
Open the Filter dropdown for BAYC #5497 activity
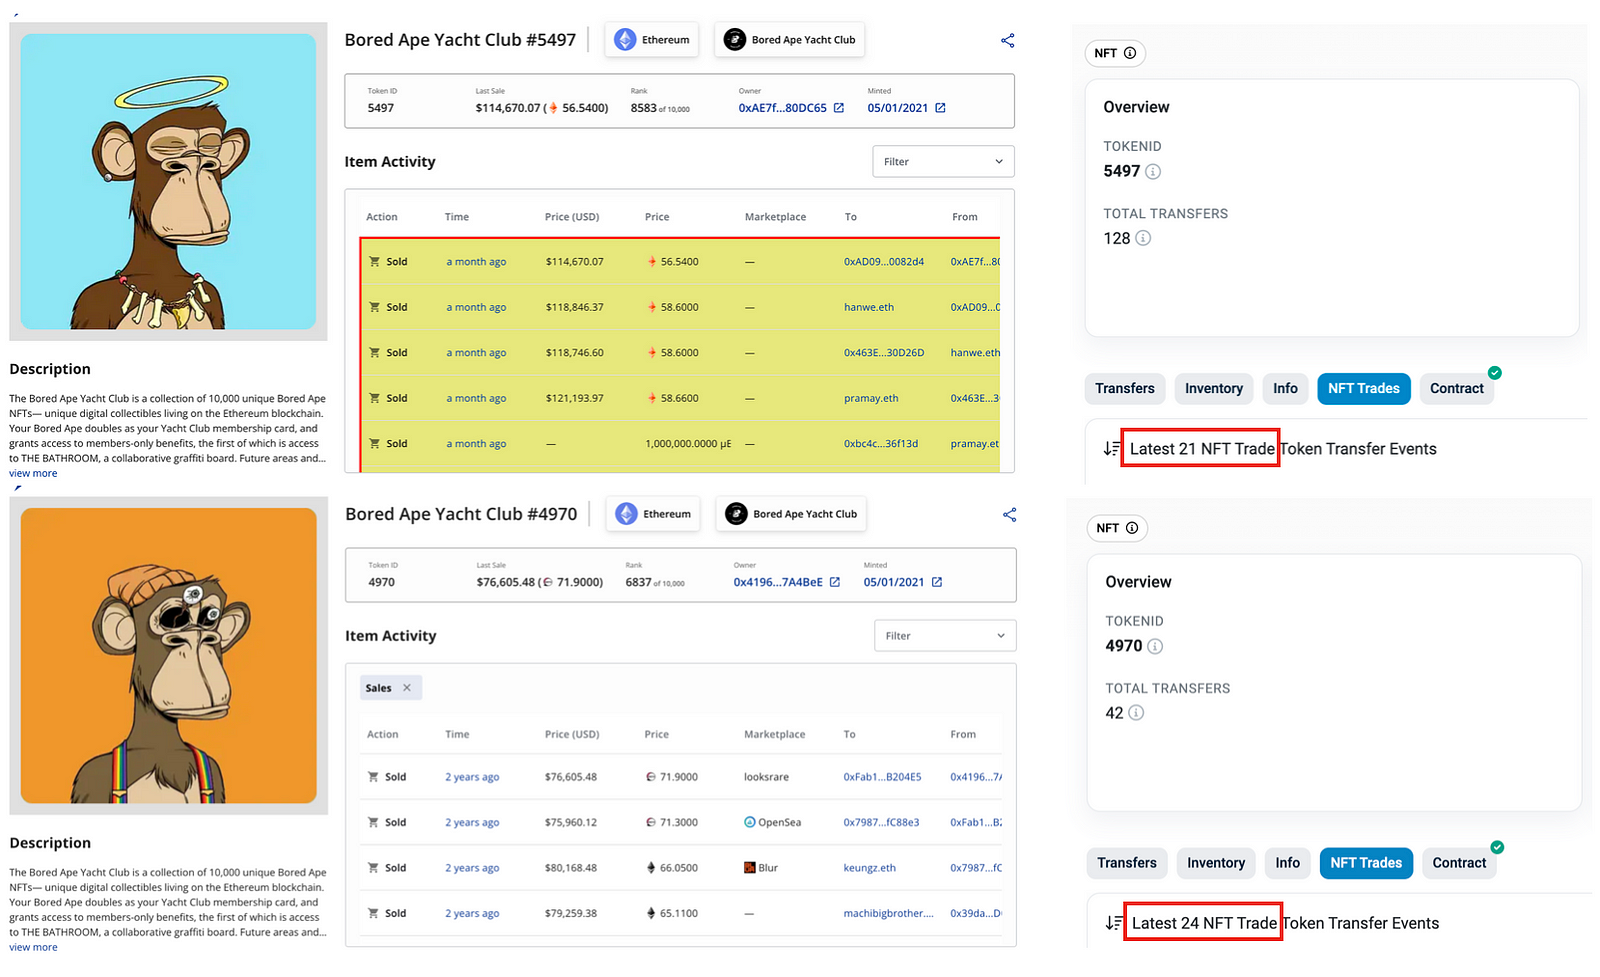[942, 161]
